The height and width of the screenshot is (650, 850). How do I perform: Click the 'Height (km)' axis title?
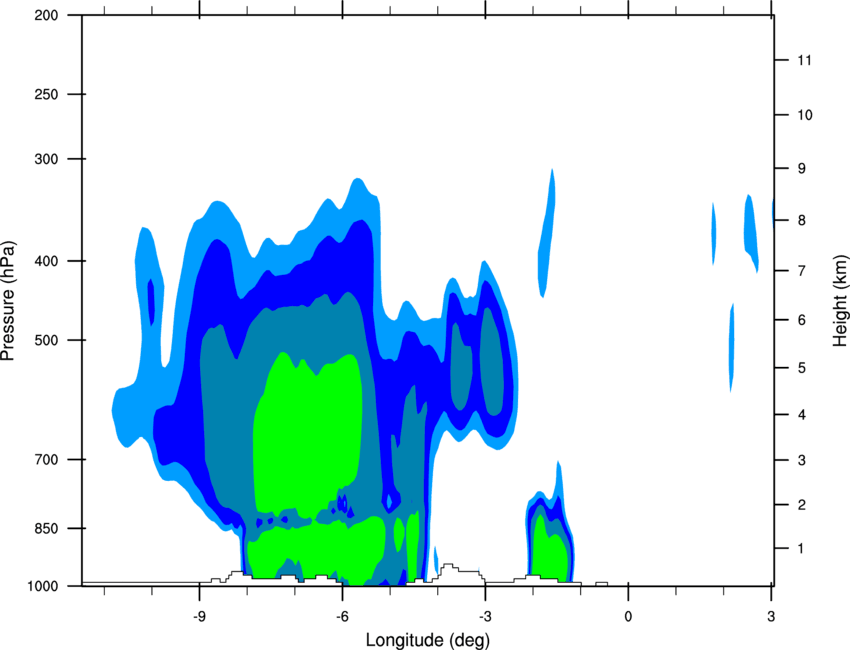[x=840, y=301]
